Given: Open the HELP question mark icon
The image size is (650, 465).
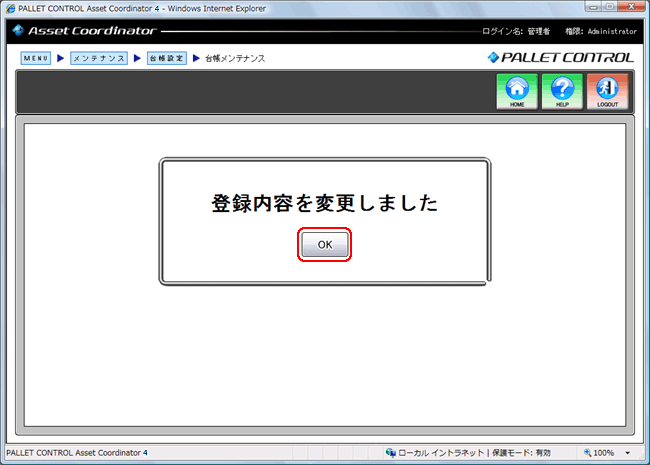Looking at the screenshot, I should pyautogui.click(x=562, y=91).
